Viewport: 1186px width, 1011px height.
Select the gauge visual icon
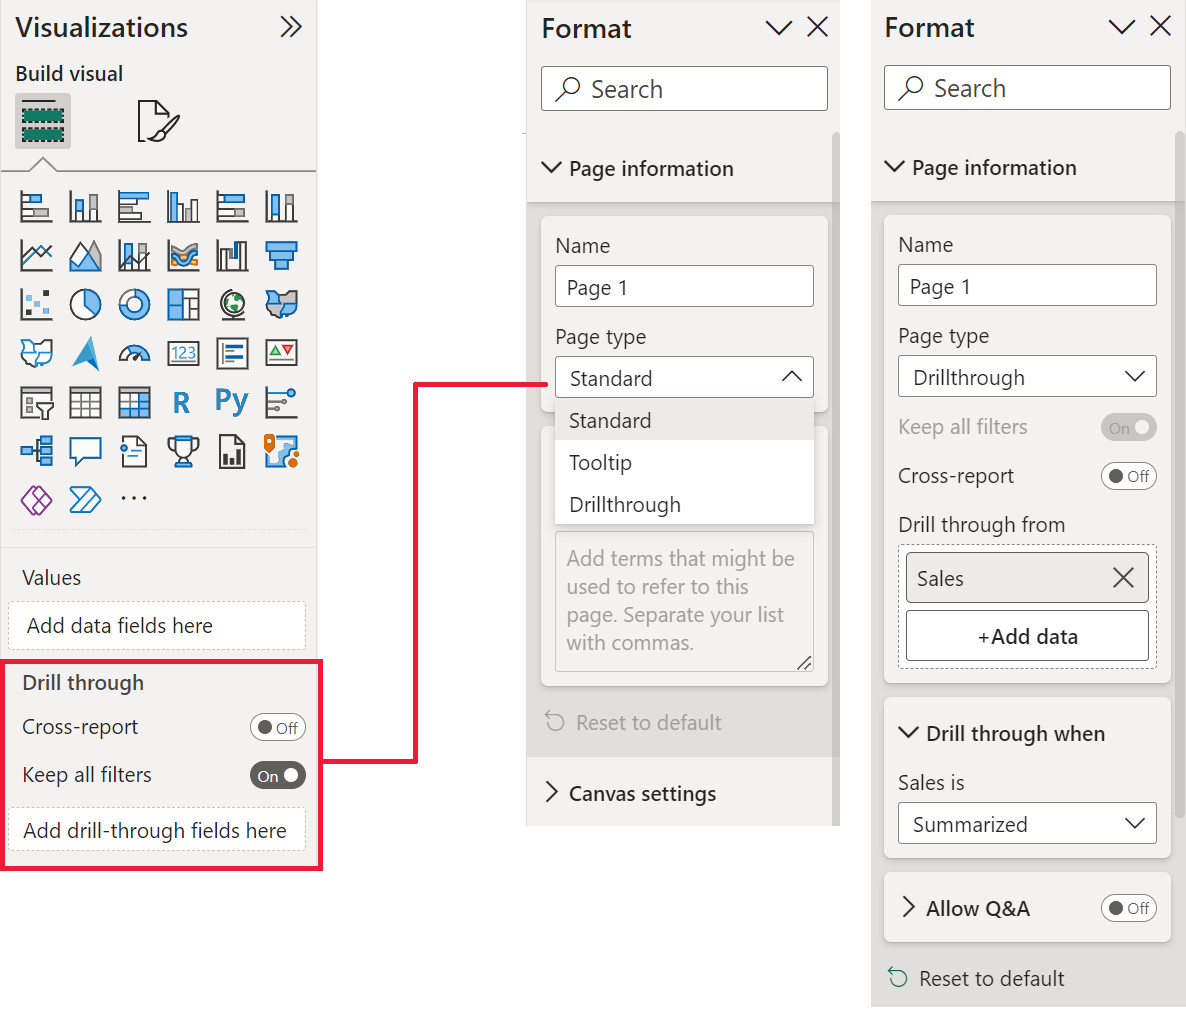pos(134,353)
